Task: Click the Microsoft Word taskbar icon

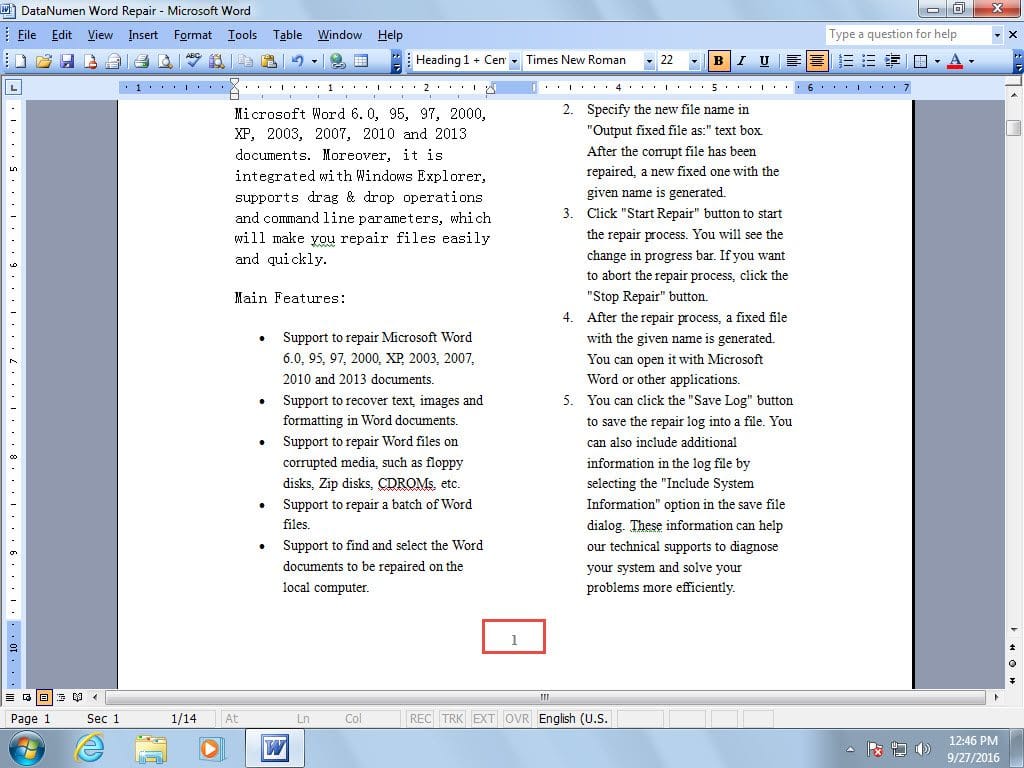Action: 273,748
